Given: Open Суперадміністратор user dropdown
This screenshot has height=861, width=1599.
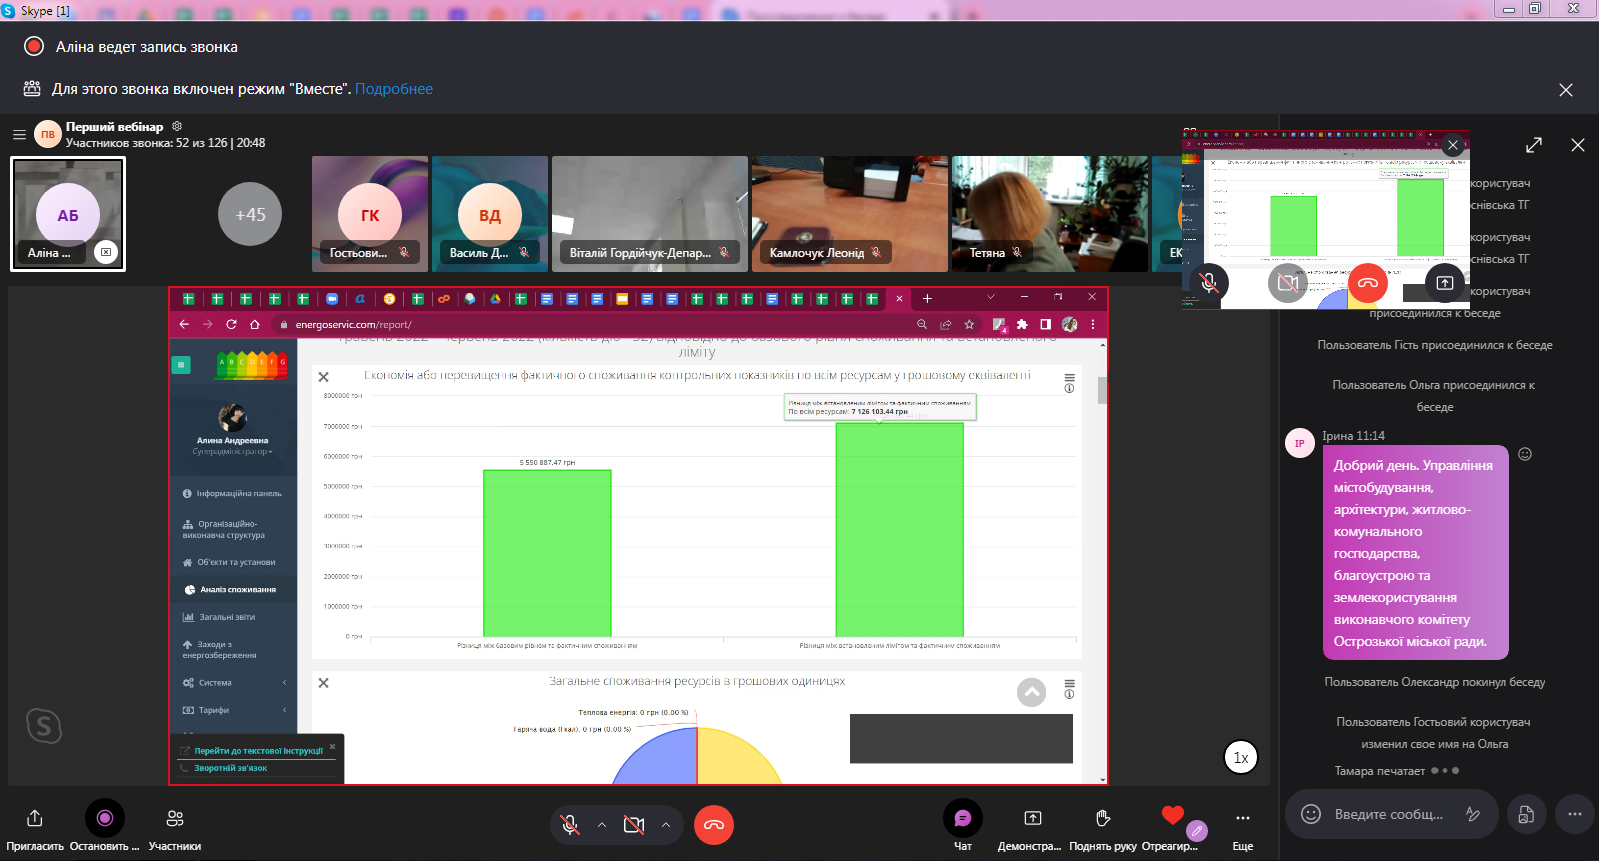Looking at the screenshot, I should pos(232,452).
